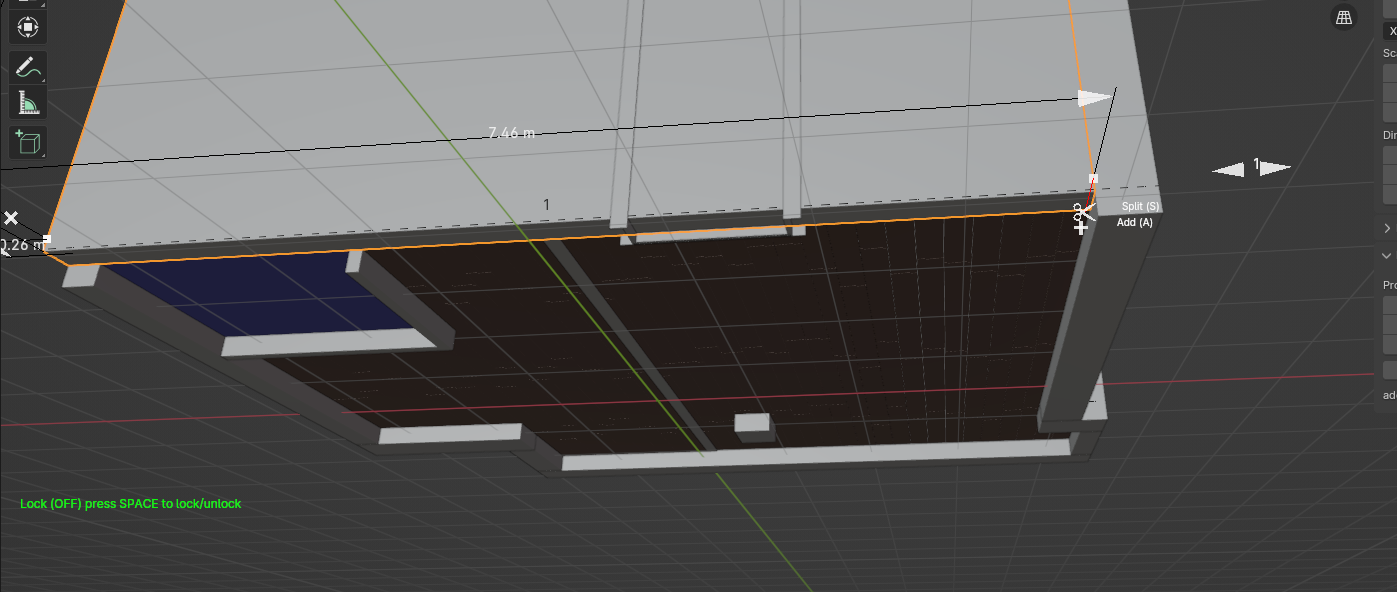Select the Annotate pencil tool
Viewport: 1397px width, 592px height.
pyautogui.click(x=28, y=67)
